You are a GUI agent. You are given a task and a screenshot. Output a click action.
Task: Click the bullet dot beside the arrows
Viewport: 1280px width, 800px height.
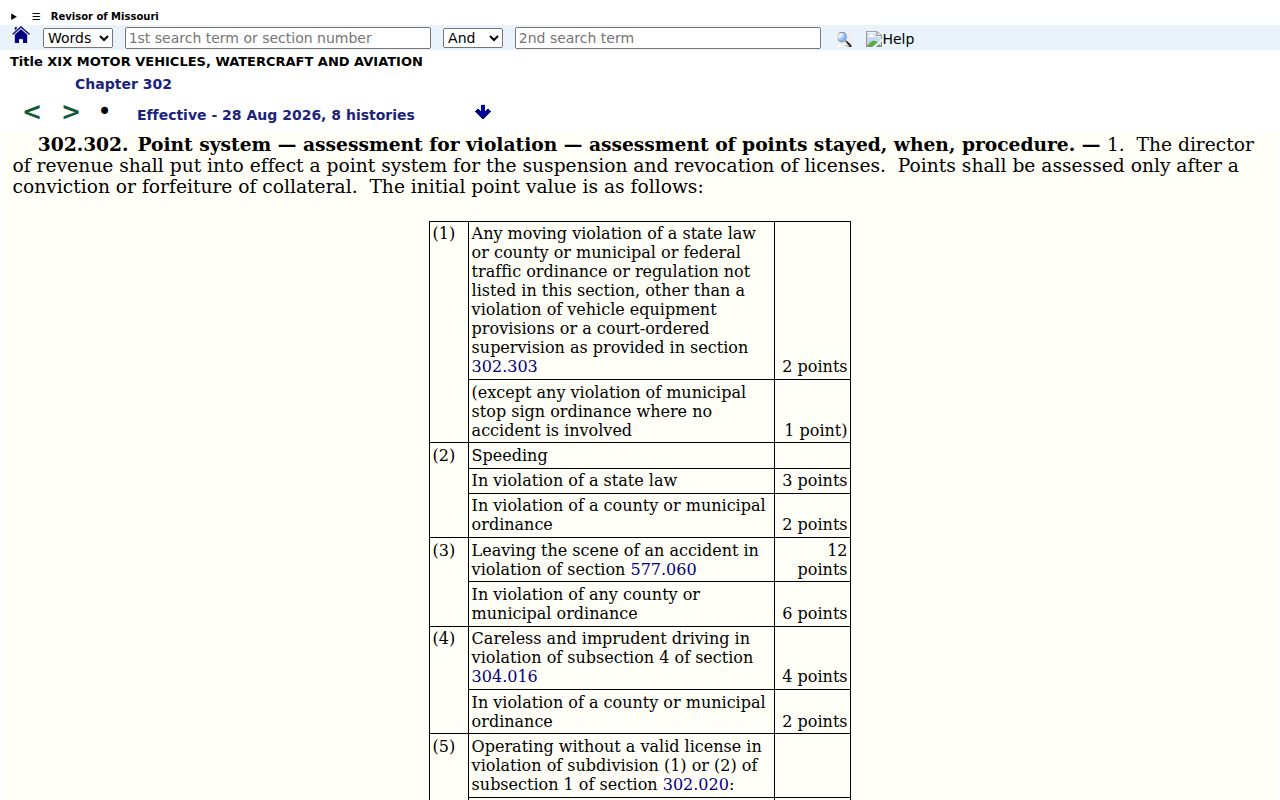[x=104, y=110]
